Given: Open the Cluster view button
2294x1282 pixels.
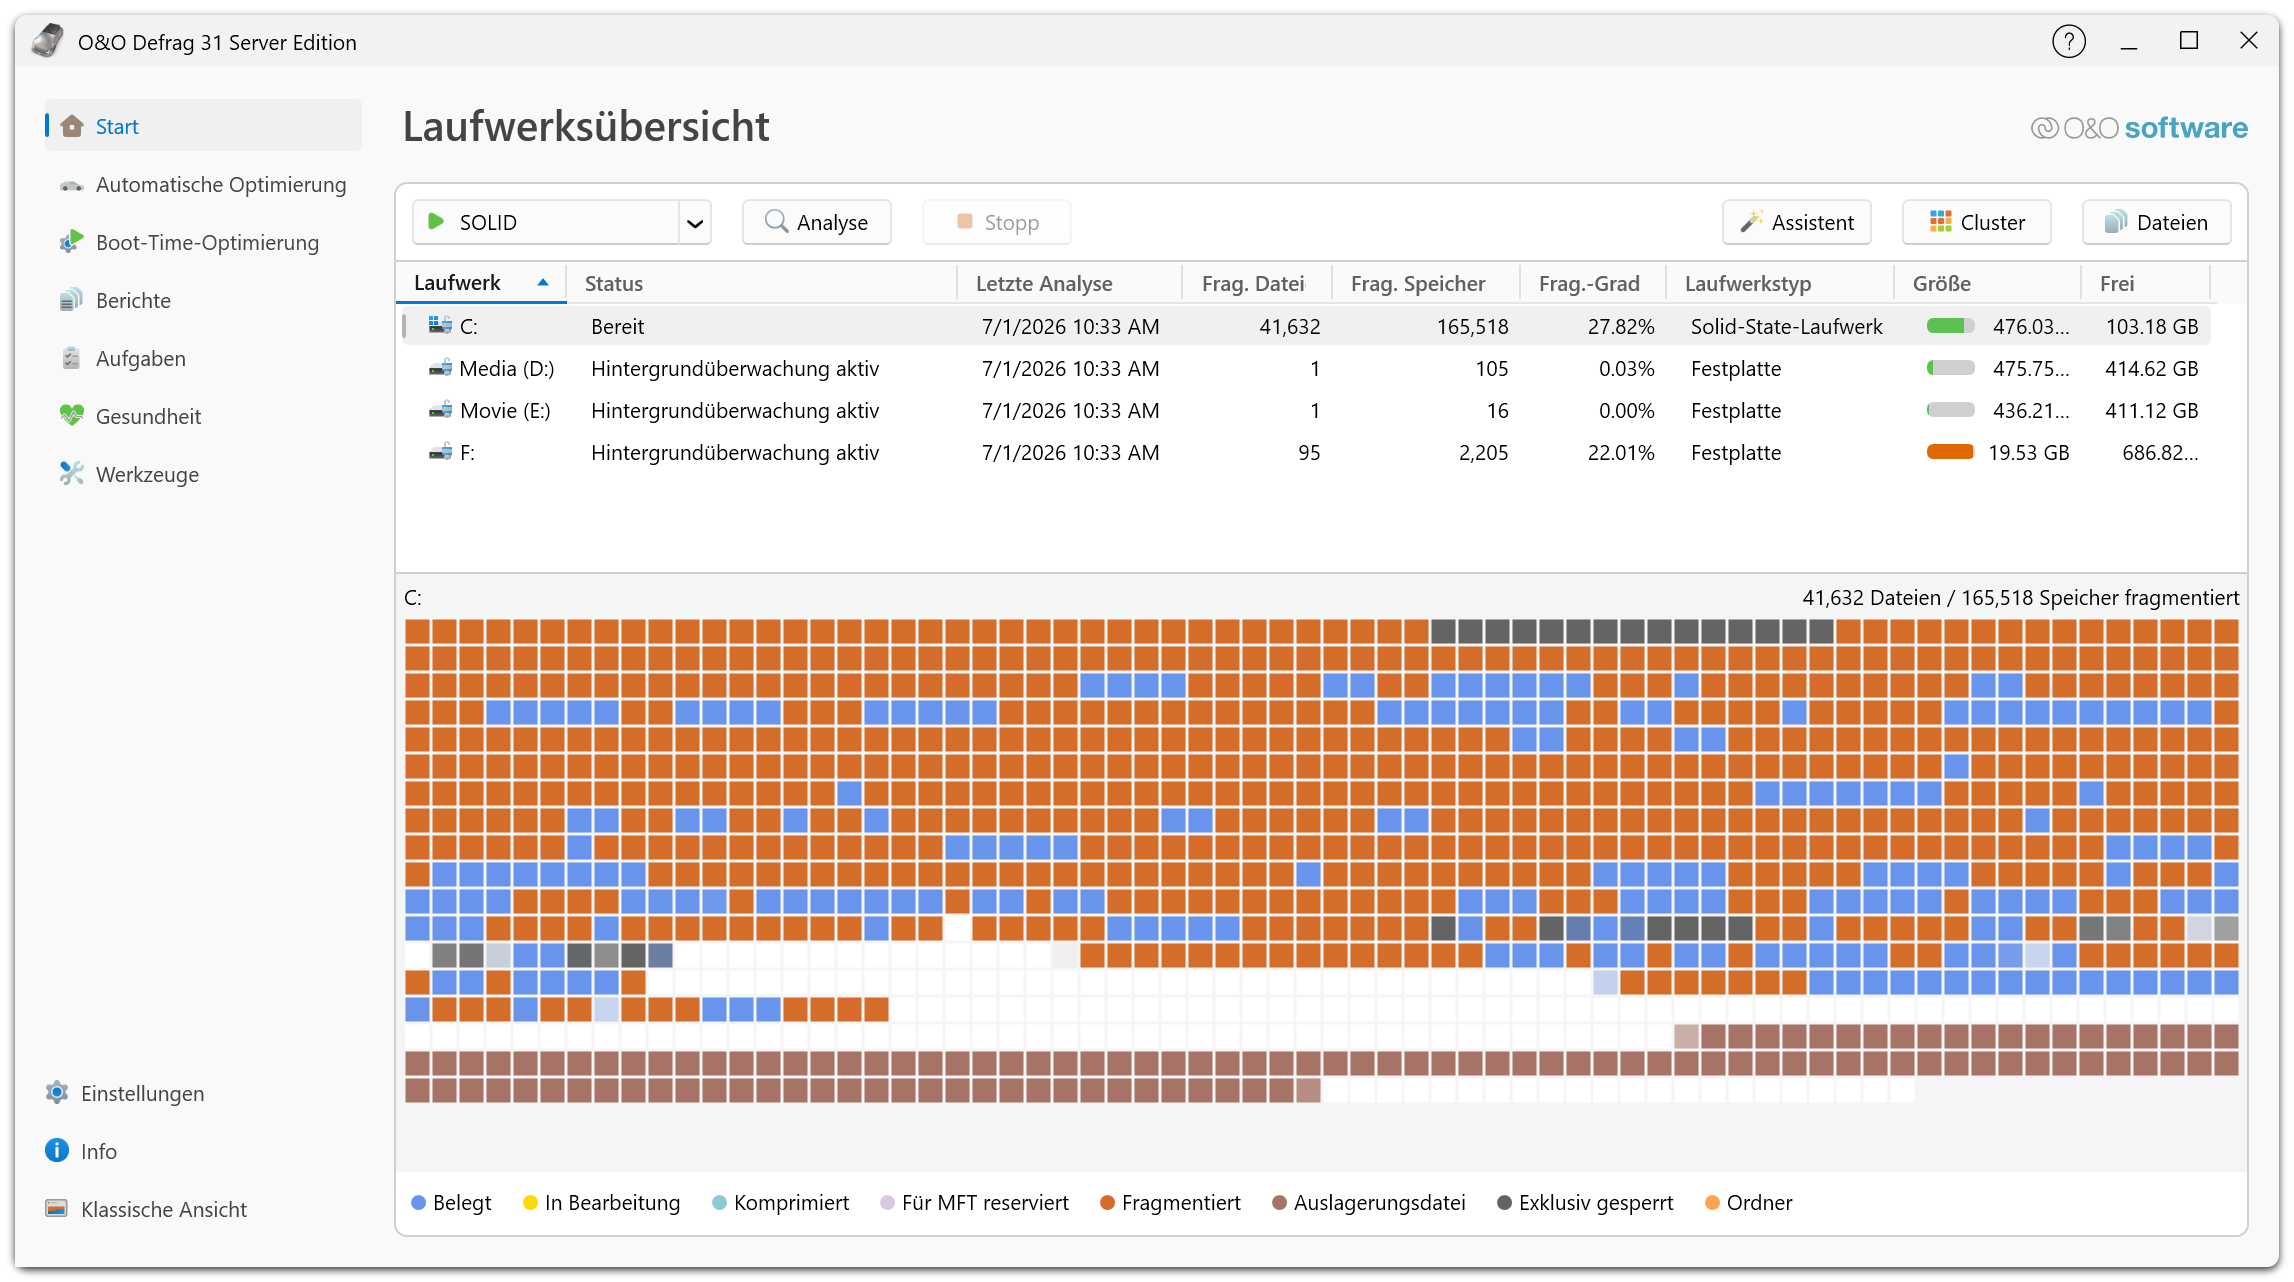Looking at the screenshot, I should click(x=1977, y=222).
